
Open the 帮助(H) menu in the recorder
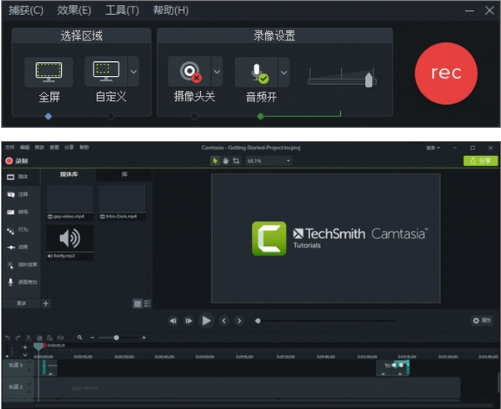pyautogui.click(x=171, y=10)
